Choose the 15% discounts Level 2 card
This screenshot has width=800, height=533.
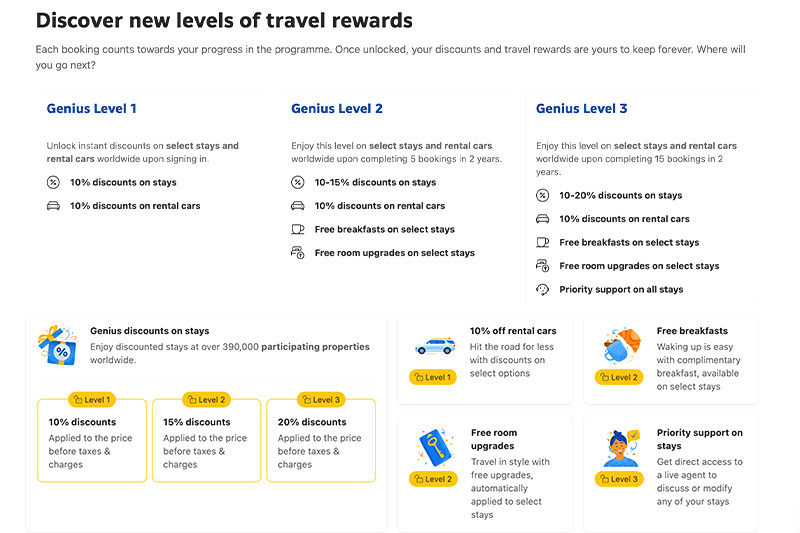[207, 441]
